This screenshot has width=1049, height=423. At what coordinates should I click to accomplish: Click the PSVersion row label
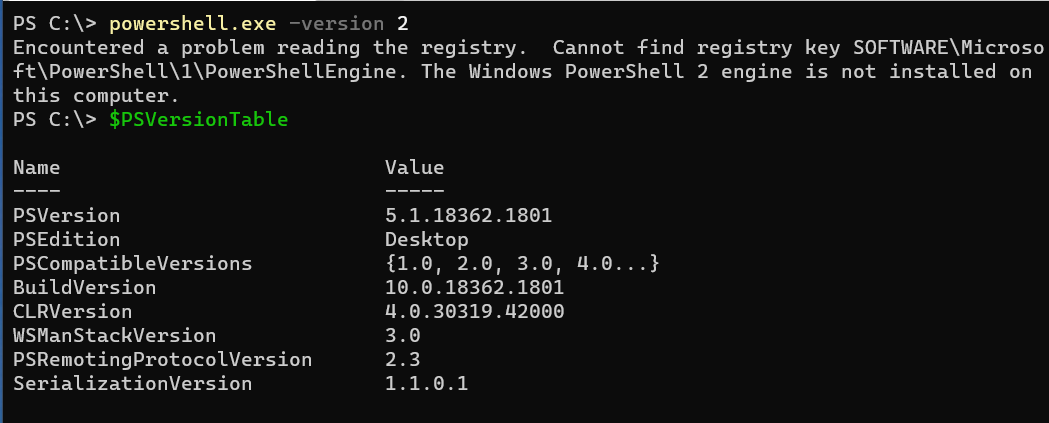(67, 216)
